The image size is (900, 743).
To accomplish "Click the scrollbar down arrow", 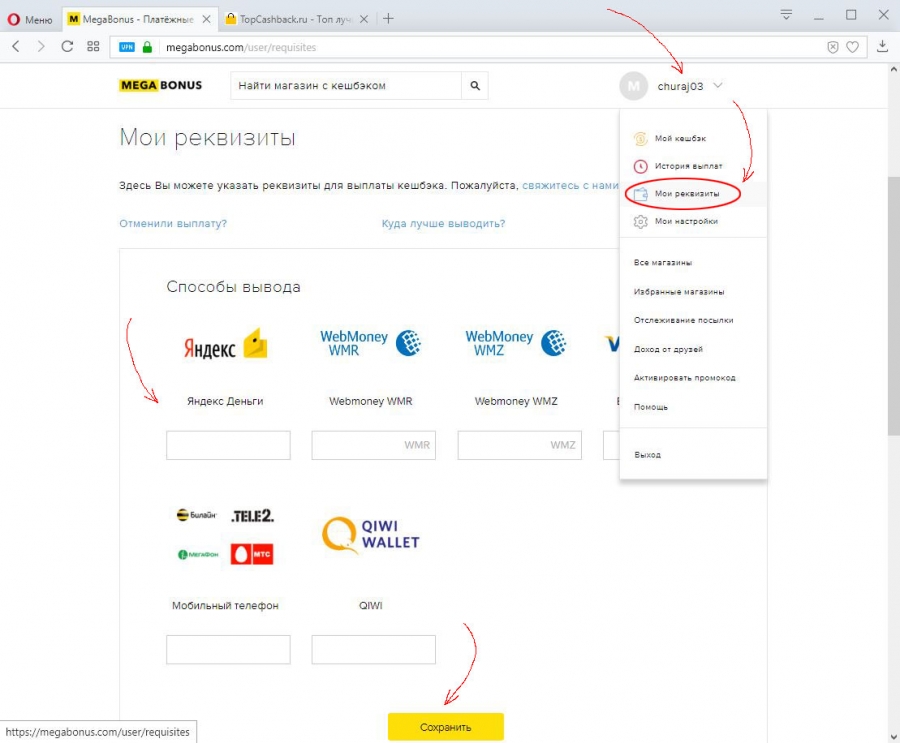I will (x=894, y=737).
